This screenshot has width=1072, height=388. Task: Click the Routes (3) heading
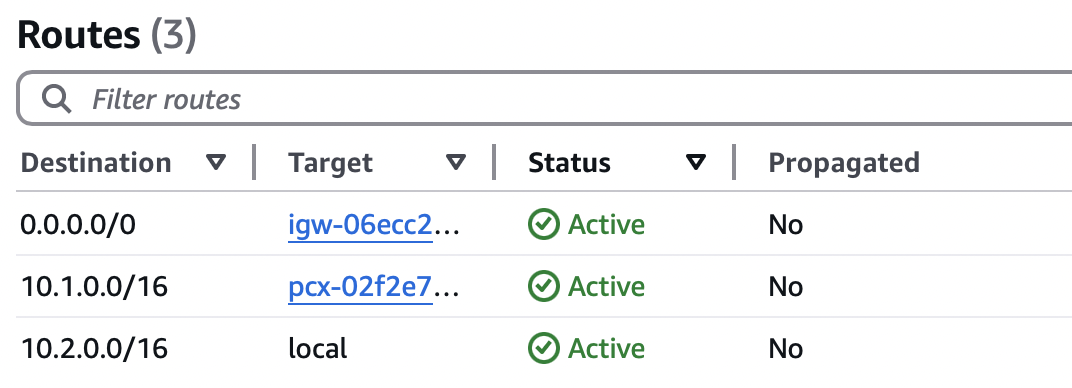pyautogui.click(x=107, y=35)
